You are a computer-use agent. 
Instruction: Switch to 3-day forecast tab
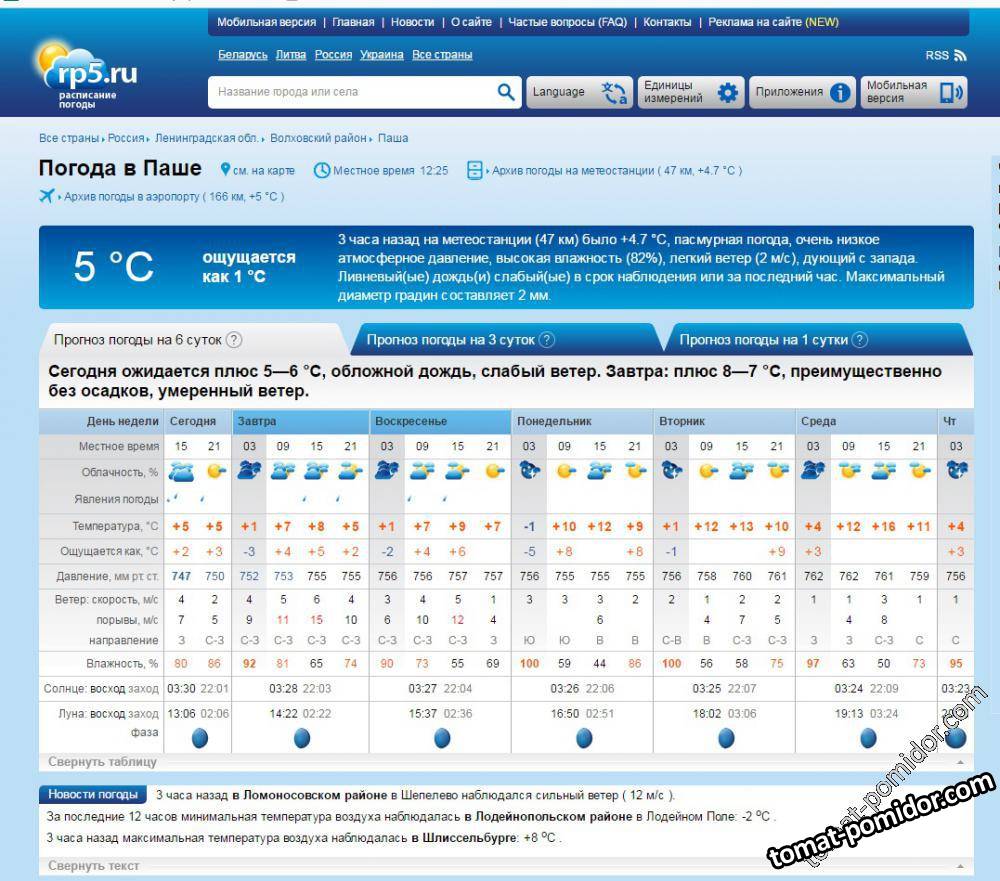pyautogui.click(x=451, y=340)
